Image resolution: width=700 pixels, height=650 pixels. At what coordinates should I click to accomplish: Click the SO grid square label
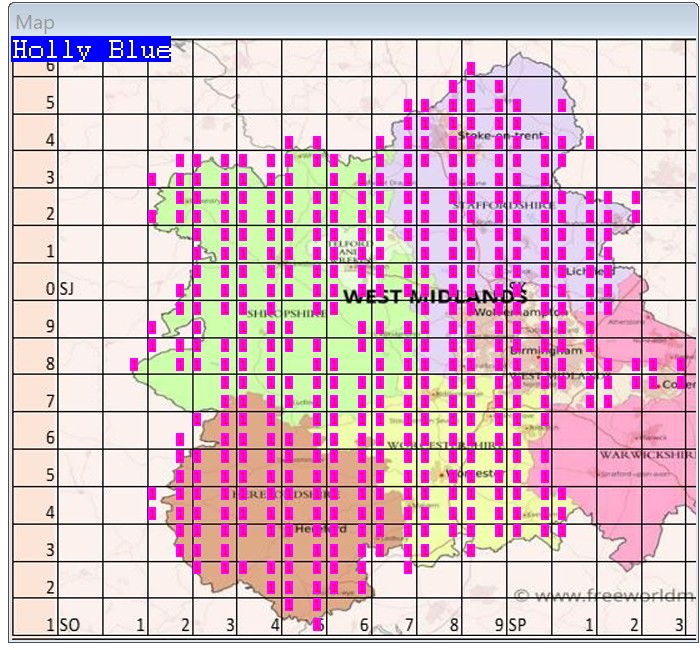click(69, 625)
